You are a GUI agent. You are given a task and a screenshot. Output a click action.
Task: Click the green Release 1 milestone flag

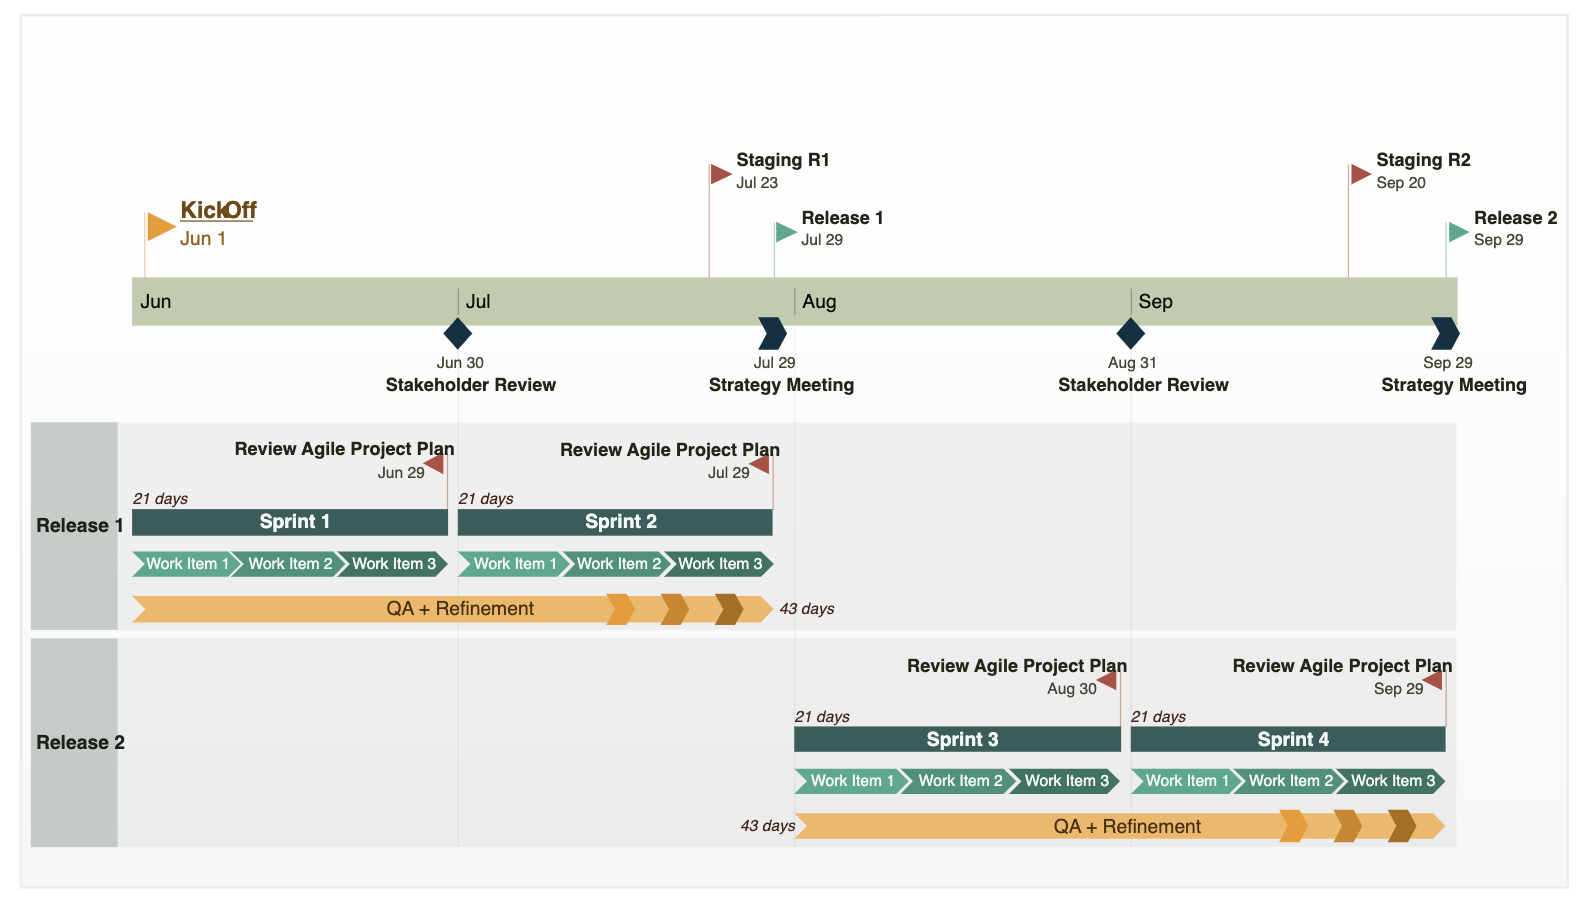coord(785,232)
